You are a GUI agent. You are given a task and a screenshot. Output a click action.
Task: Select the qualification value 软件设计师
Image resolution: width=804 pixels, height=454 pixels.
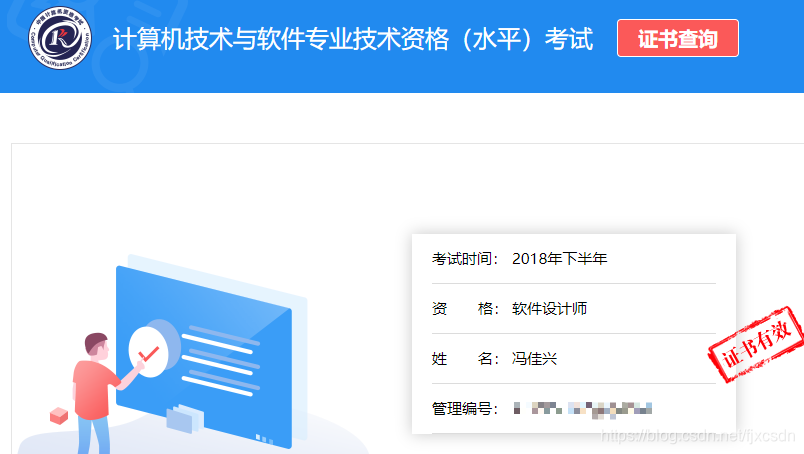[x=549, y=309]
